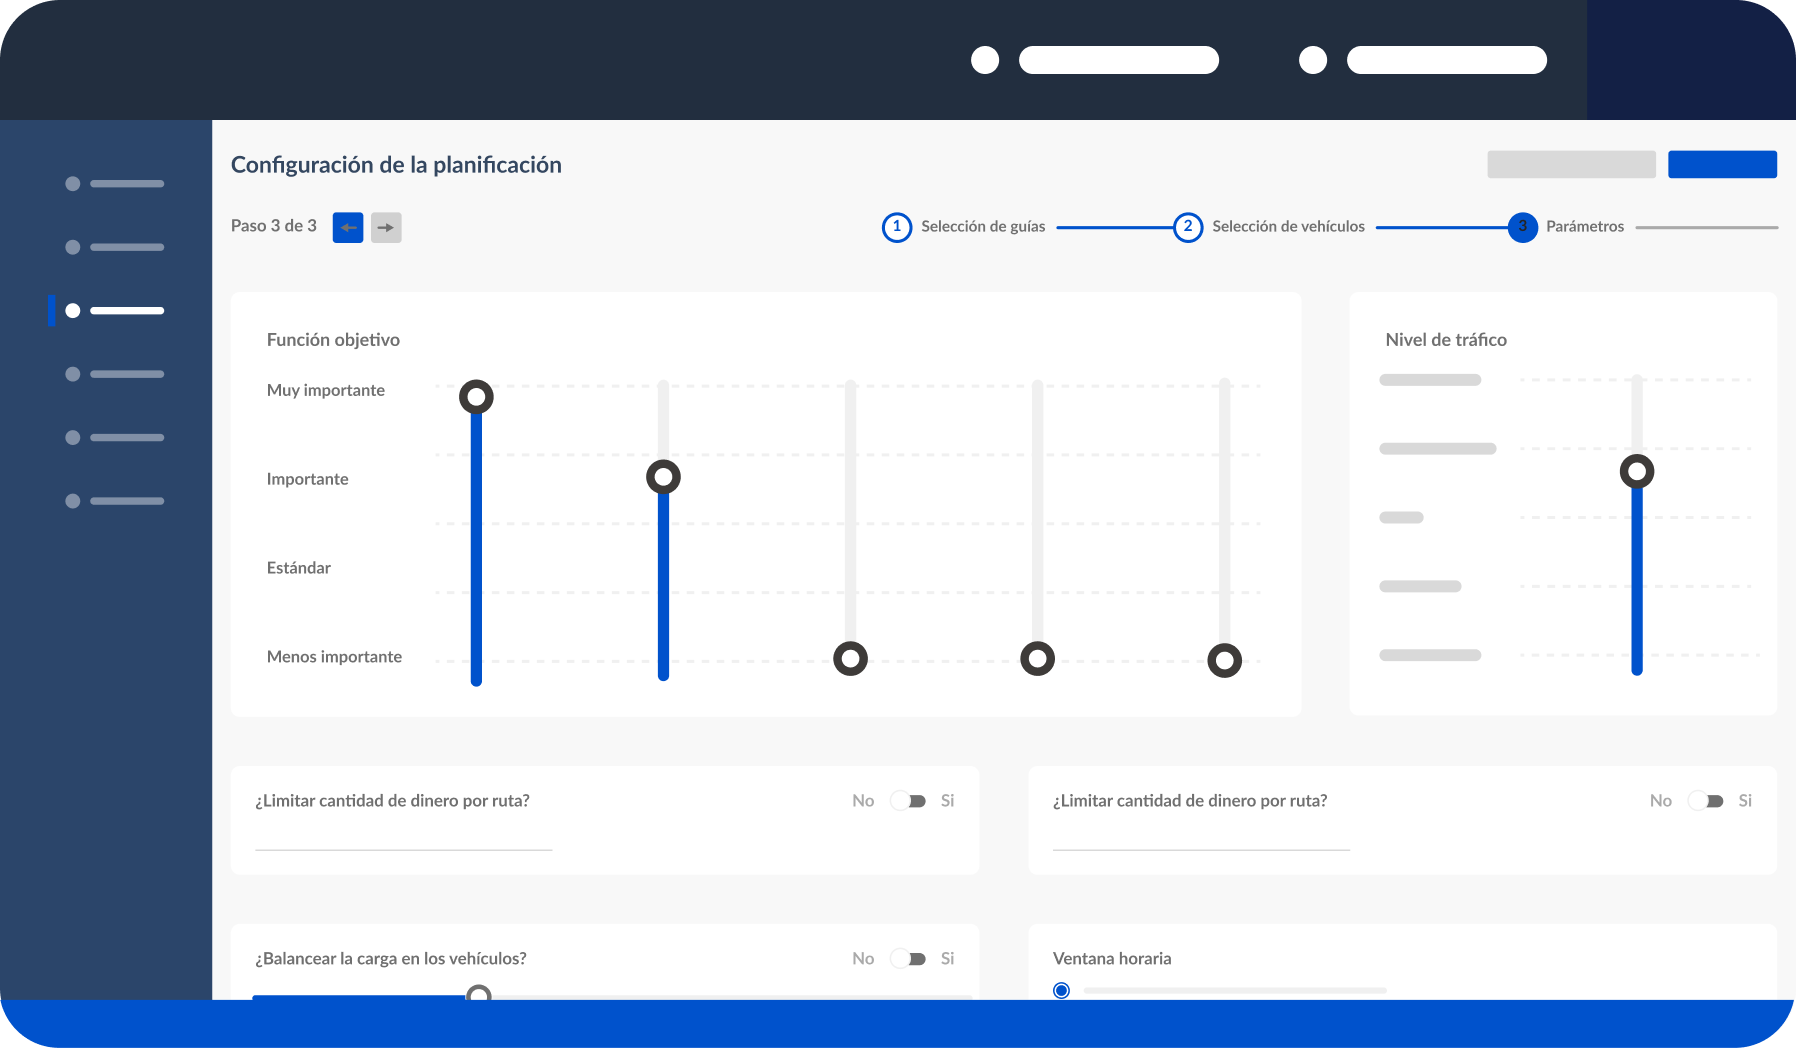Click the gray forward arrow step button
1796x1048 pixels.
coord(386,227)
